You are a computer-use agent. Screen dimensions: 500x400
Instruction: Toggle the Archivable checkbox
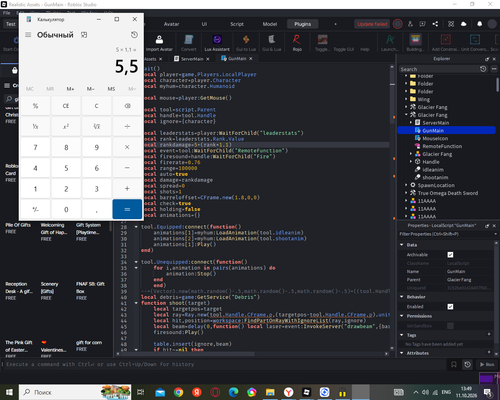coord(450,255)
